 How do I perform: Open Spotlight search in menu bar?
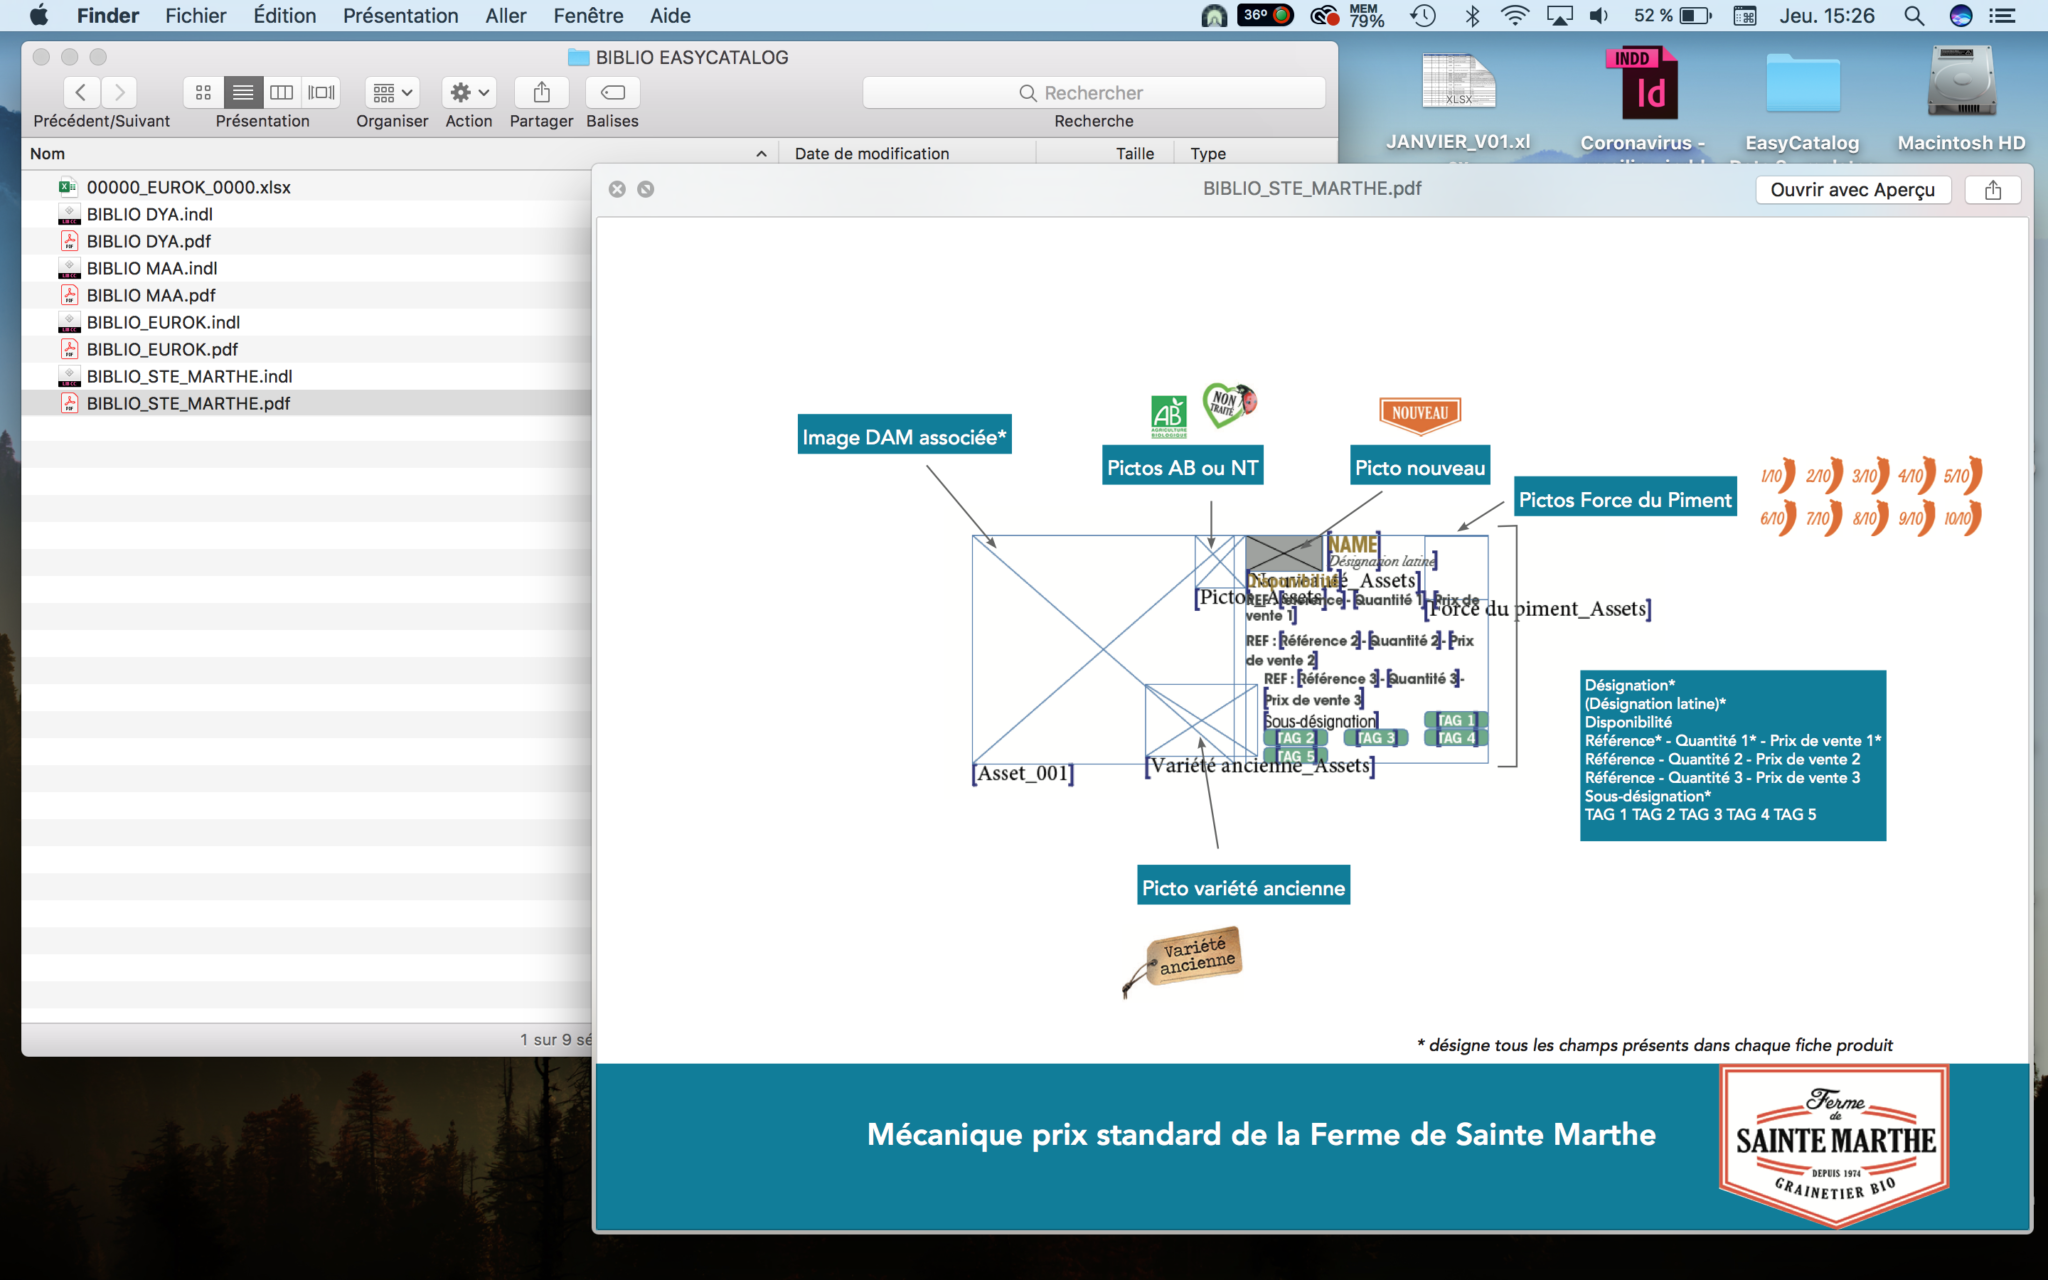tap(1914, 15)
